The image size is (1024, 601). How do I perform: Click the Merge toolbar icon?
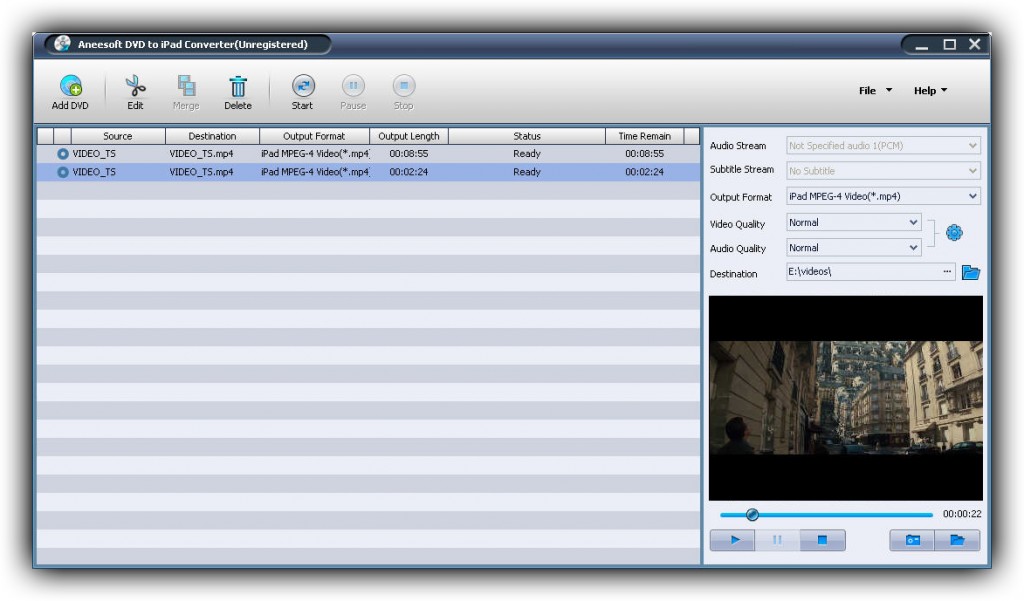point(186,86)
